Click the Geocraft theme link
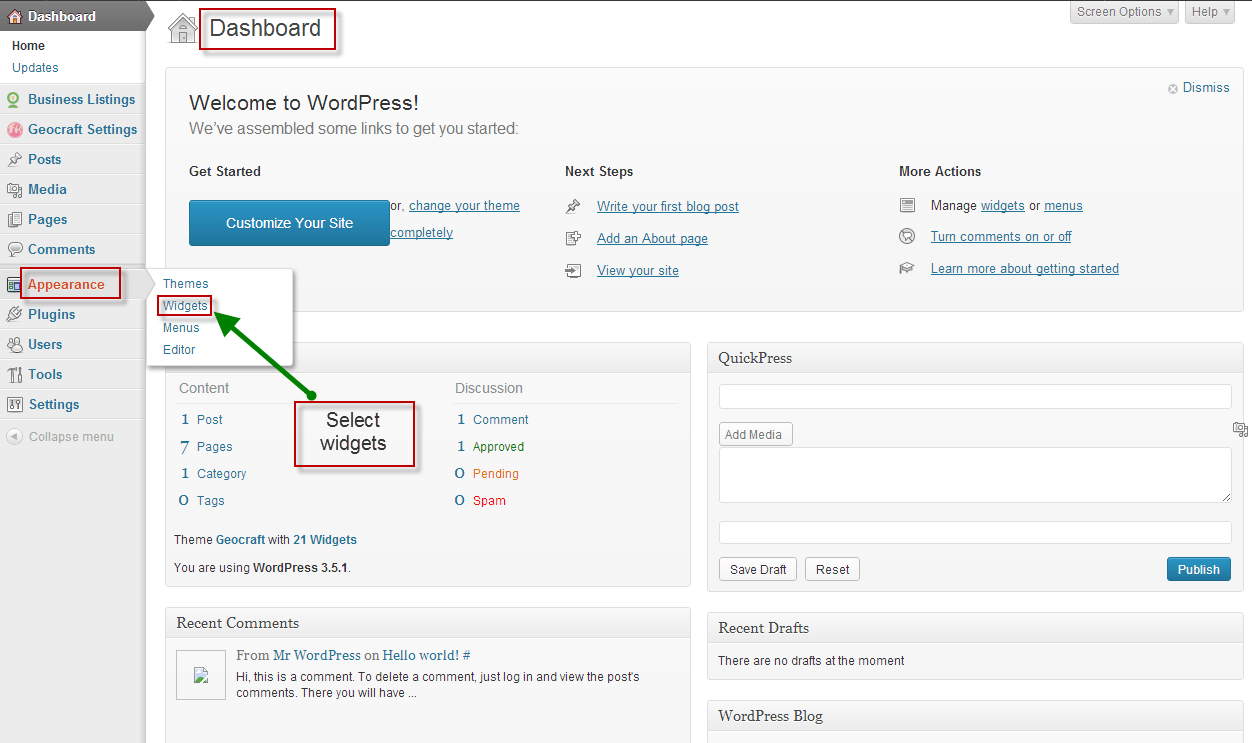The image size is (1252, 743). [241, 540]
